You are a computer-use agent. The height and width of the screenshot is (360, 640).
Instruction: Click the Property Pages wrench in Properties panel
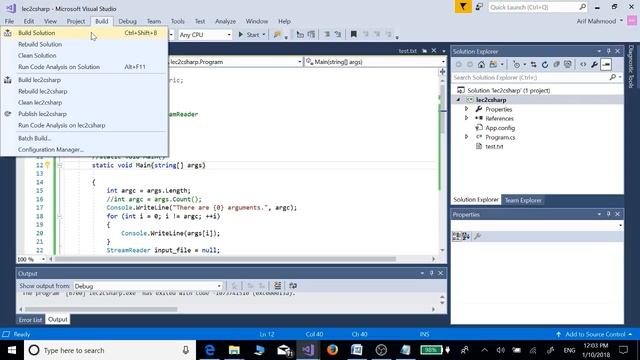pos(477,236)
